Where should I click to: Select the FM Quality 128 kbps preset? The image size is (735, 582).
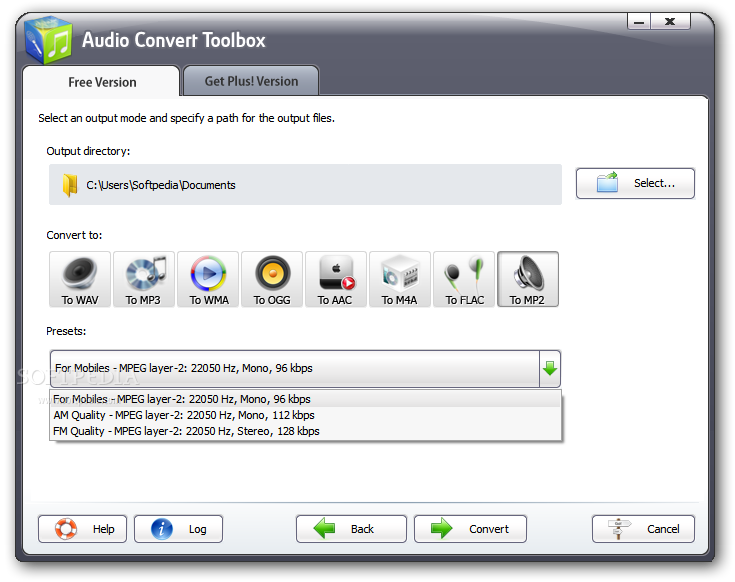pyautogui.click(x=305, y=431)
